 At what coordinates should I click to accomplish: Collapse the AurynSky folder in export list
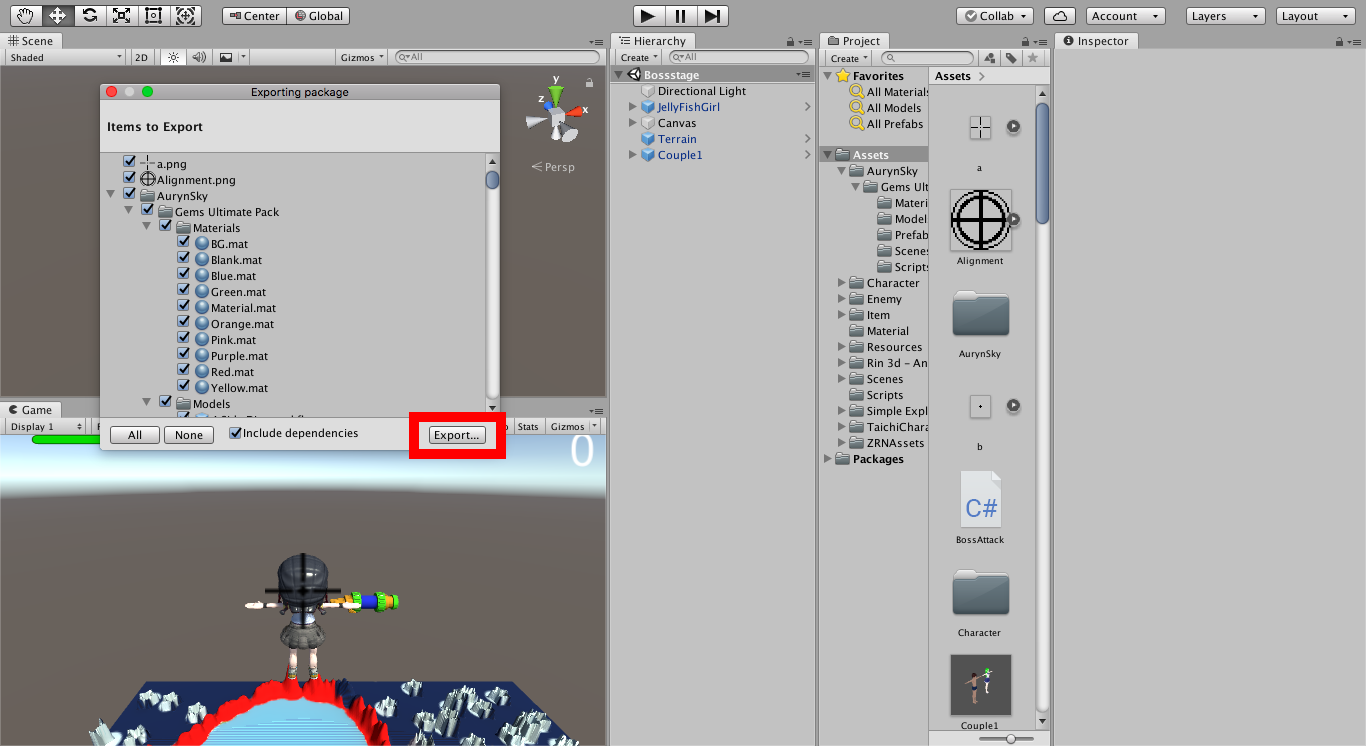point(111,195)
